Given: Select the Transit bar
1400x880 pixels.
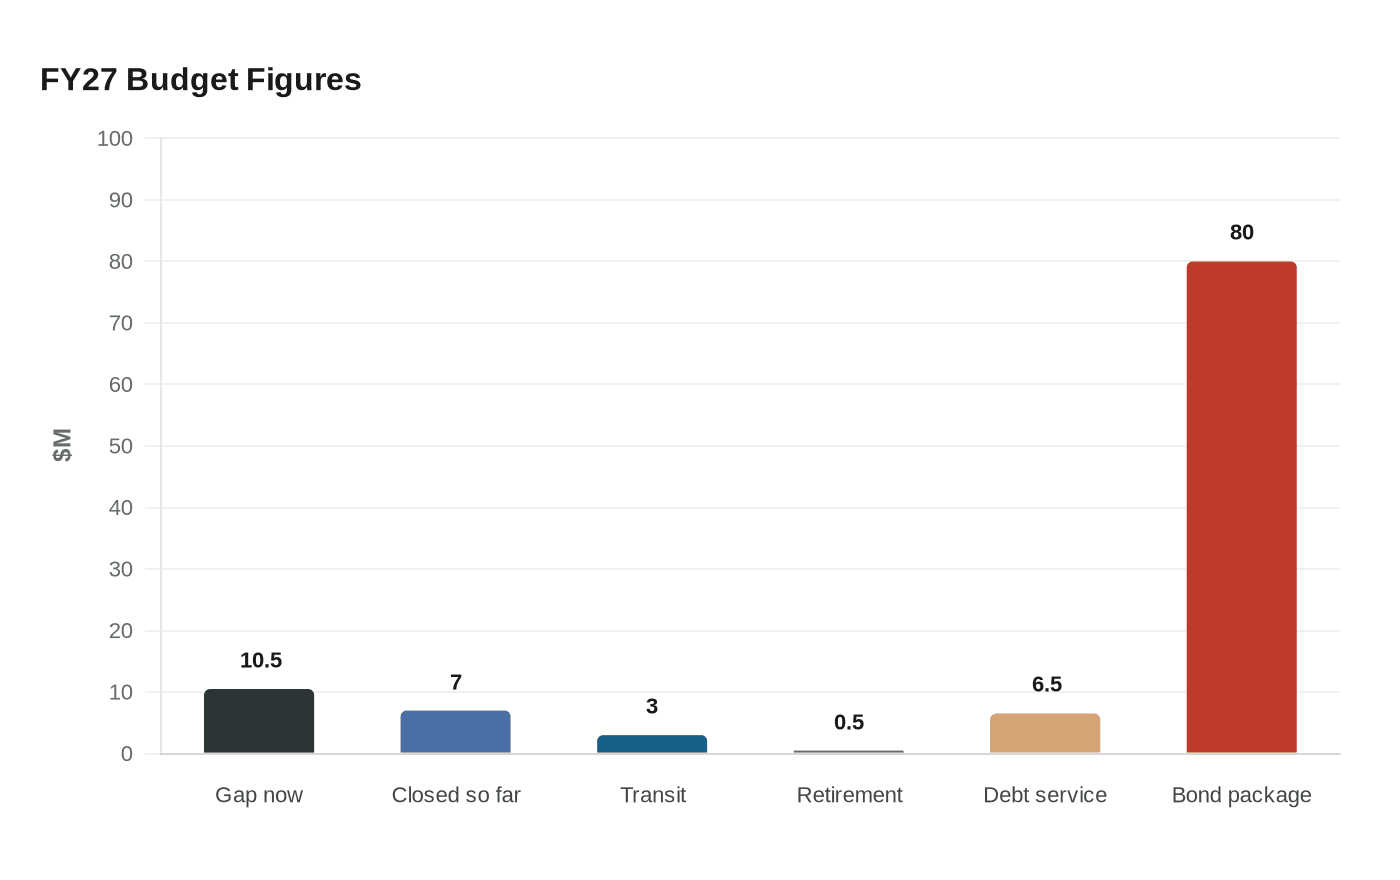Looking at the screenshot, I should point(652,745).
